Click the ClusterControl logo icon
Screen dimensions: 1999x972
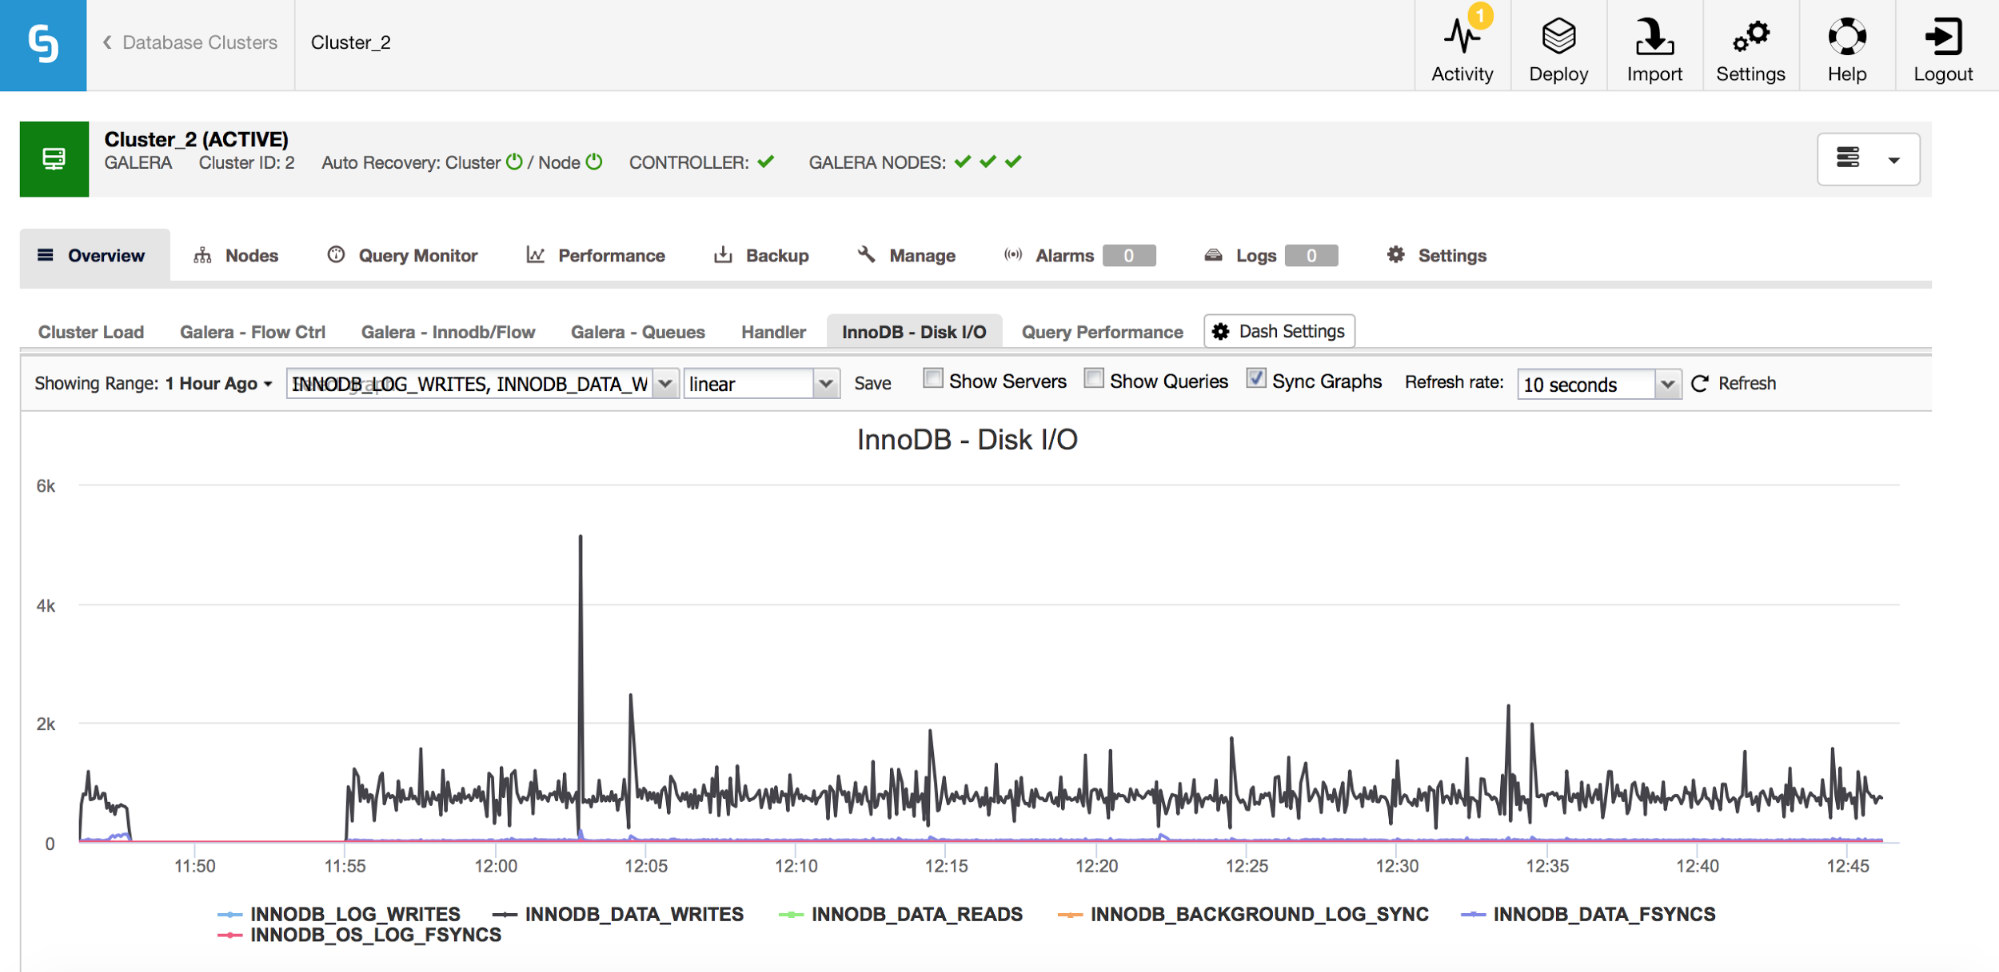click(x=43, y=45)
